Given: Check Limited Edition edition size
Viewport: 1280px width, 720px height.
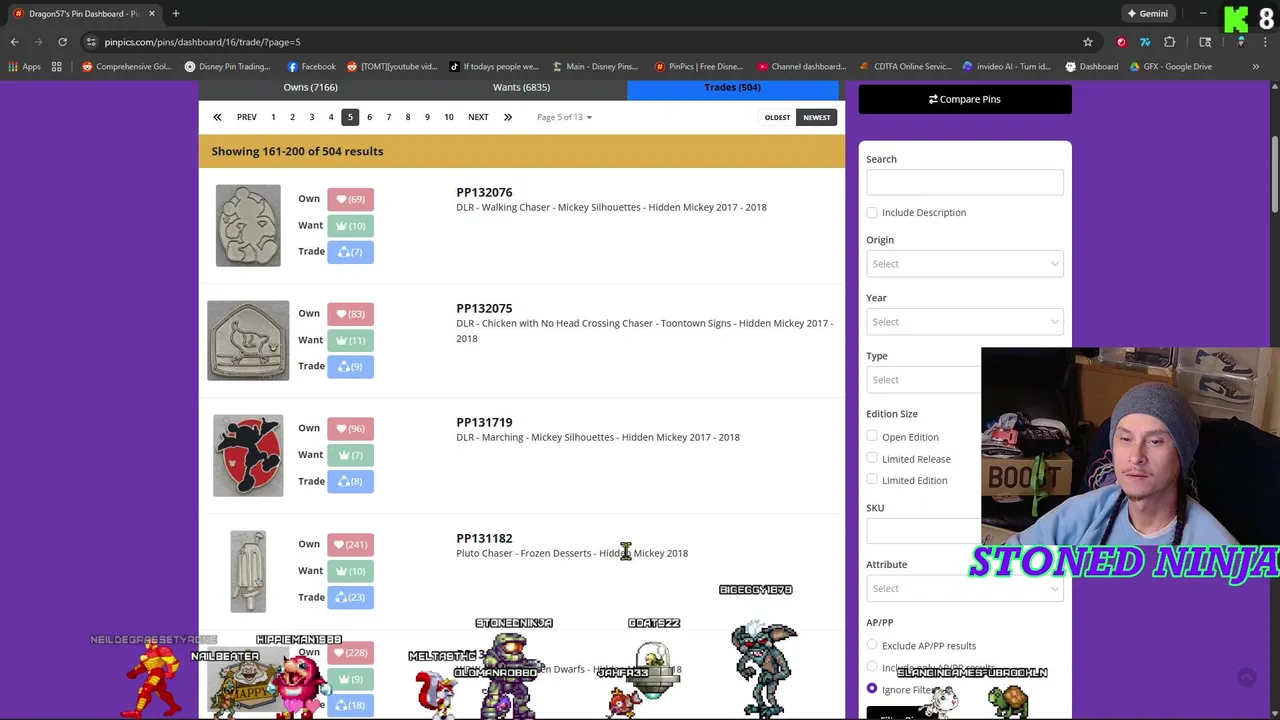Looking at the screenshot, I should (x=872, y=480).
